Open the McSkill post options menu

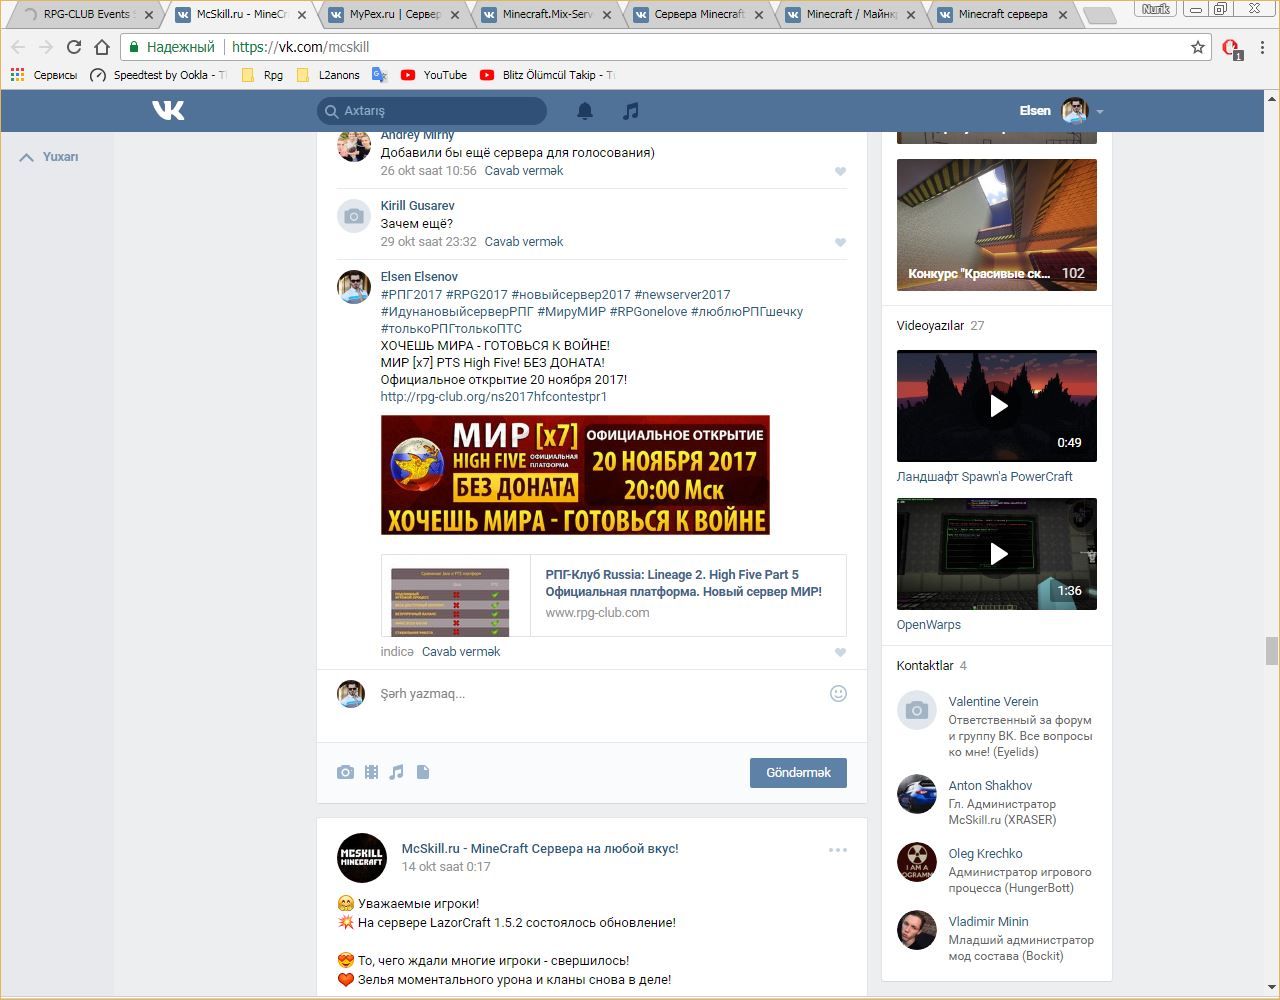click(x=837, y=850)
